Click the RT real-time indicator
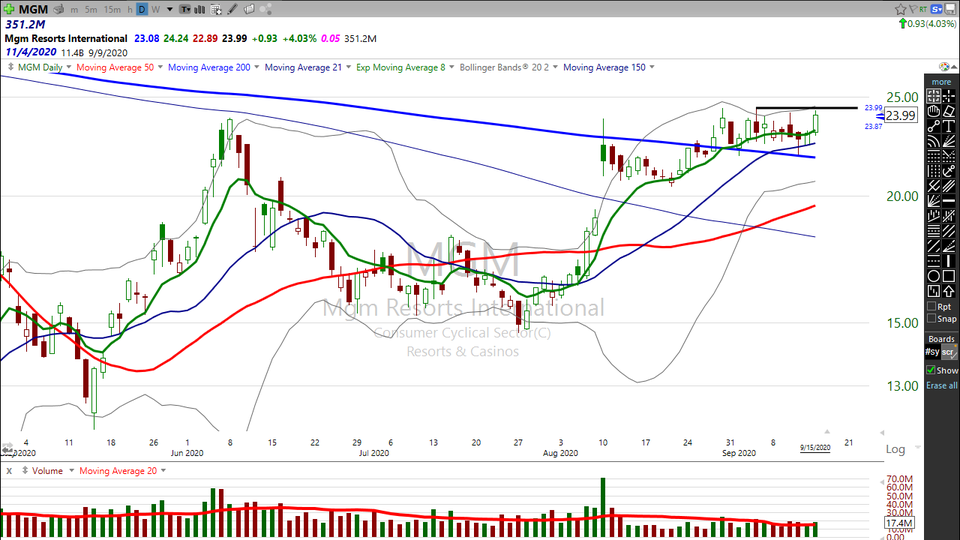The image size is (960, 540). pyautogui.click(x=922, y=9)
